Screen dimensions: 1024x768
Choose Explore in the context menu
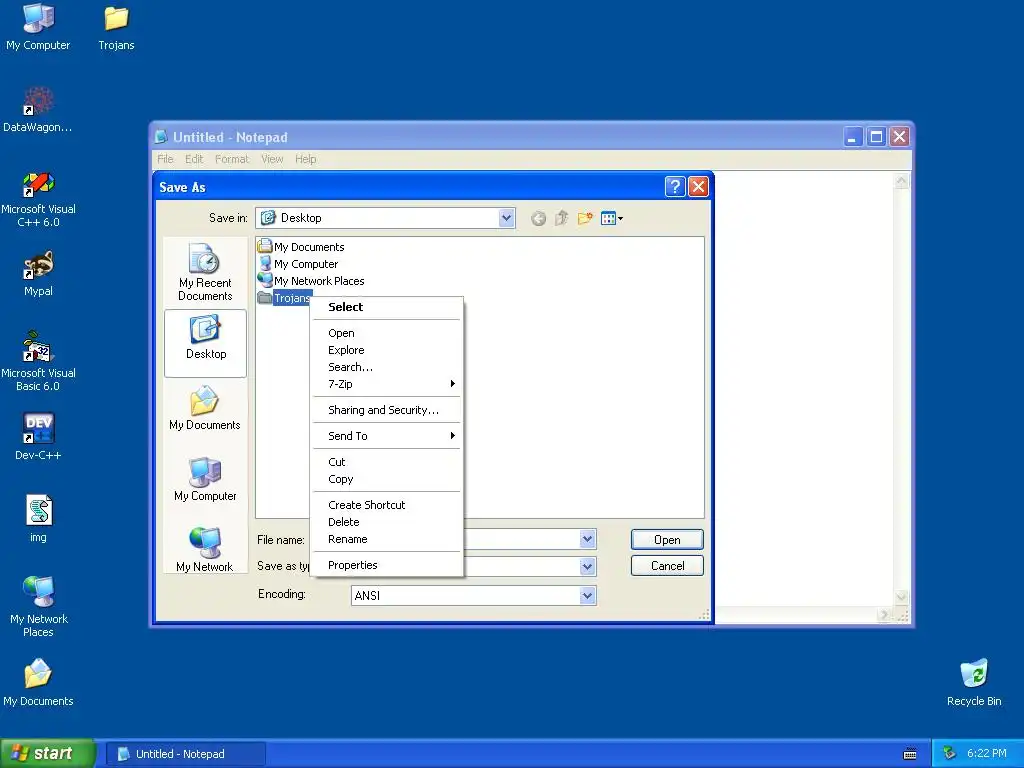click(387, 350)
